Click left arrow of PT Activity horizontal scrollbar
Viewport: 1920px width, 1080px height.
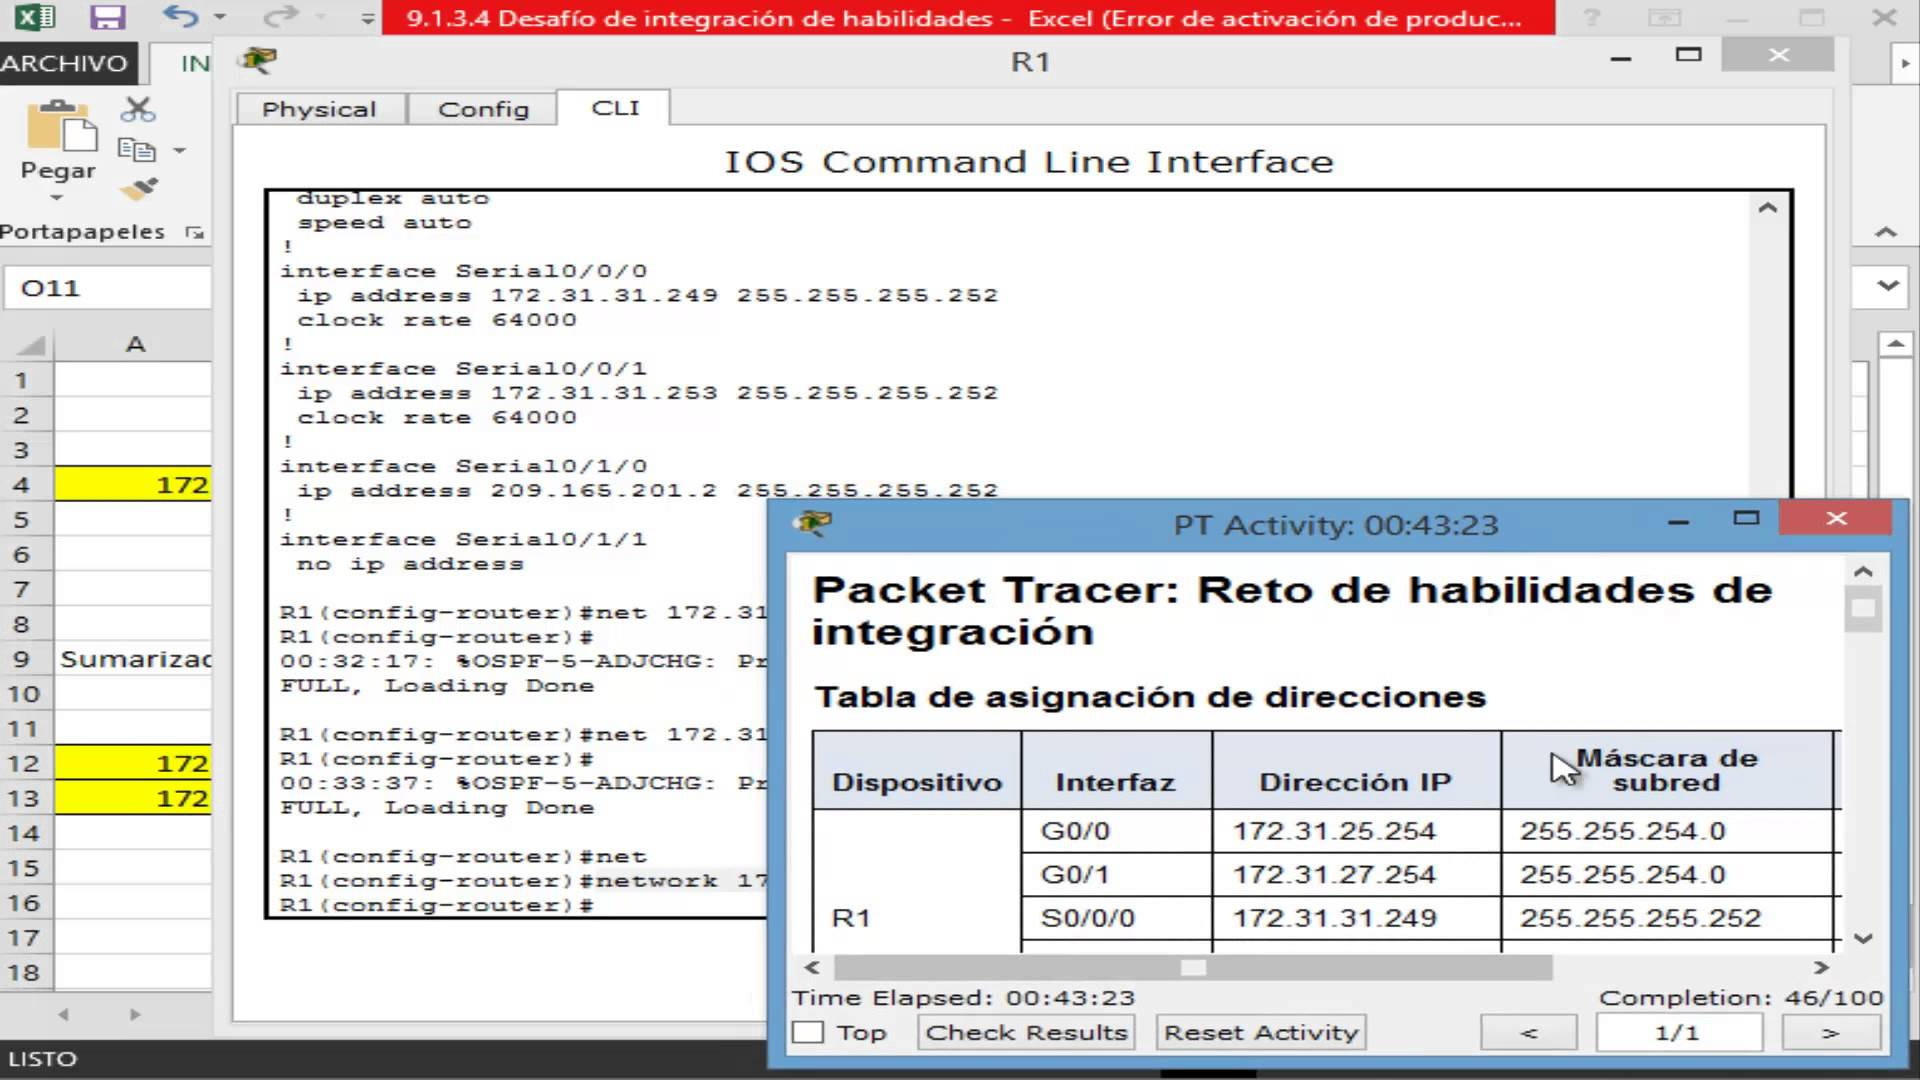click(x=812, y=968)
